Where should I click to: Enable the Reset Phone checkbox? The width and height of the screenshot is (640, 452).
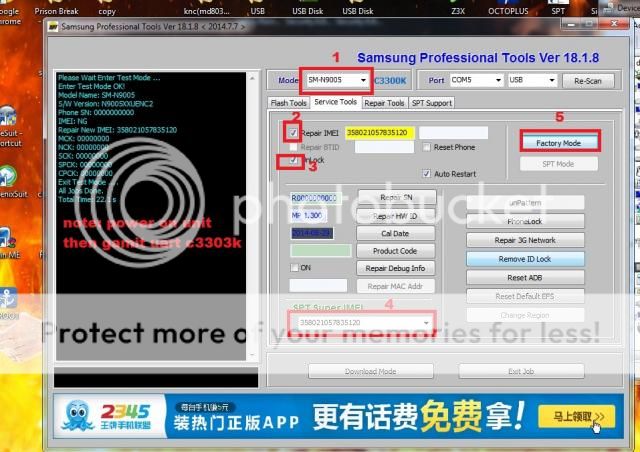click(x=426, y=147)
